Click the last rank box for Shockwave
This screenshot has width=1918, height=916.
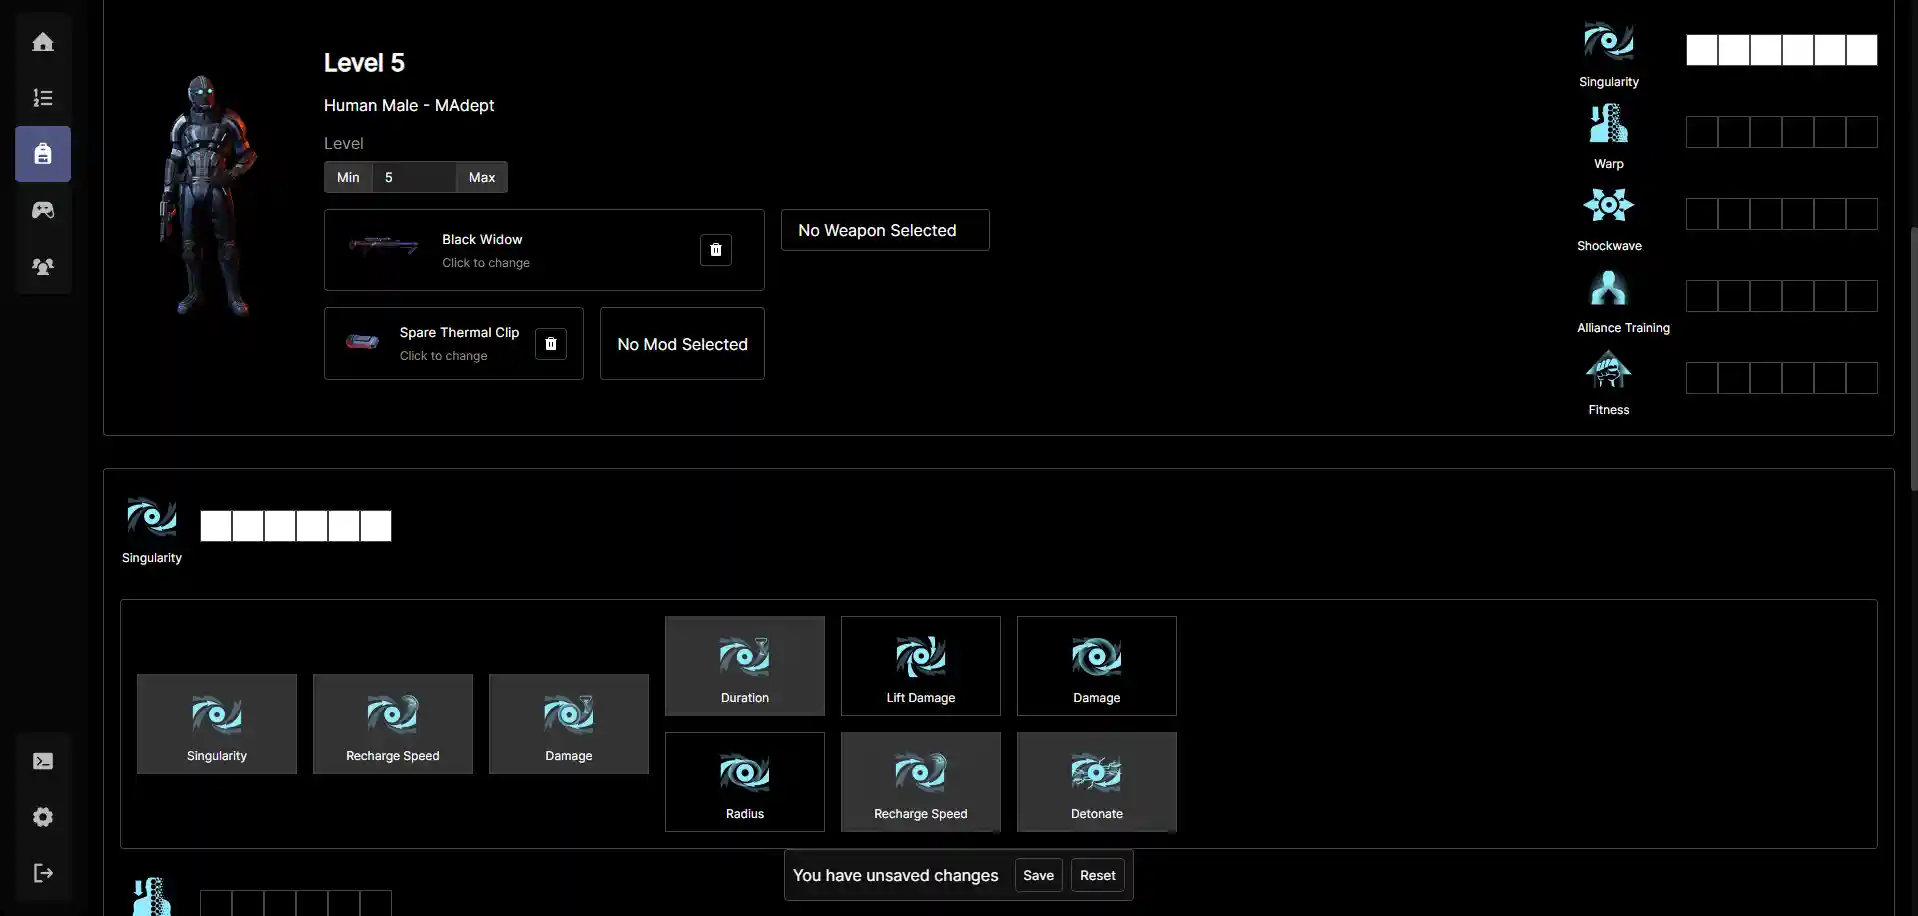tap(1862, 214)
